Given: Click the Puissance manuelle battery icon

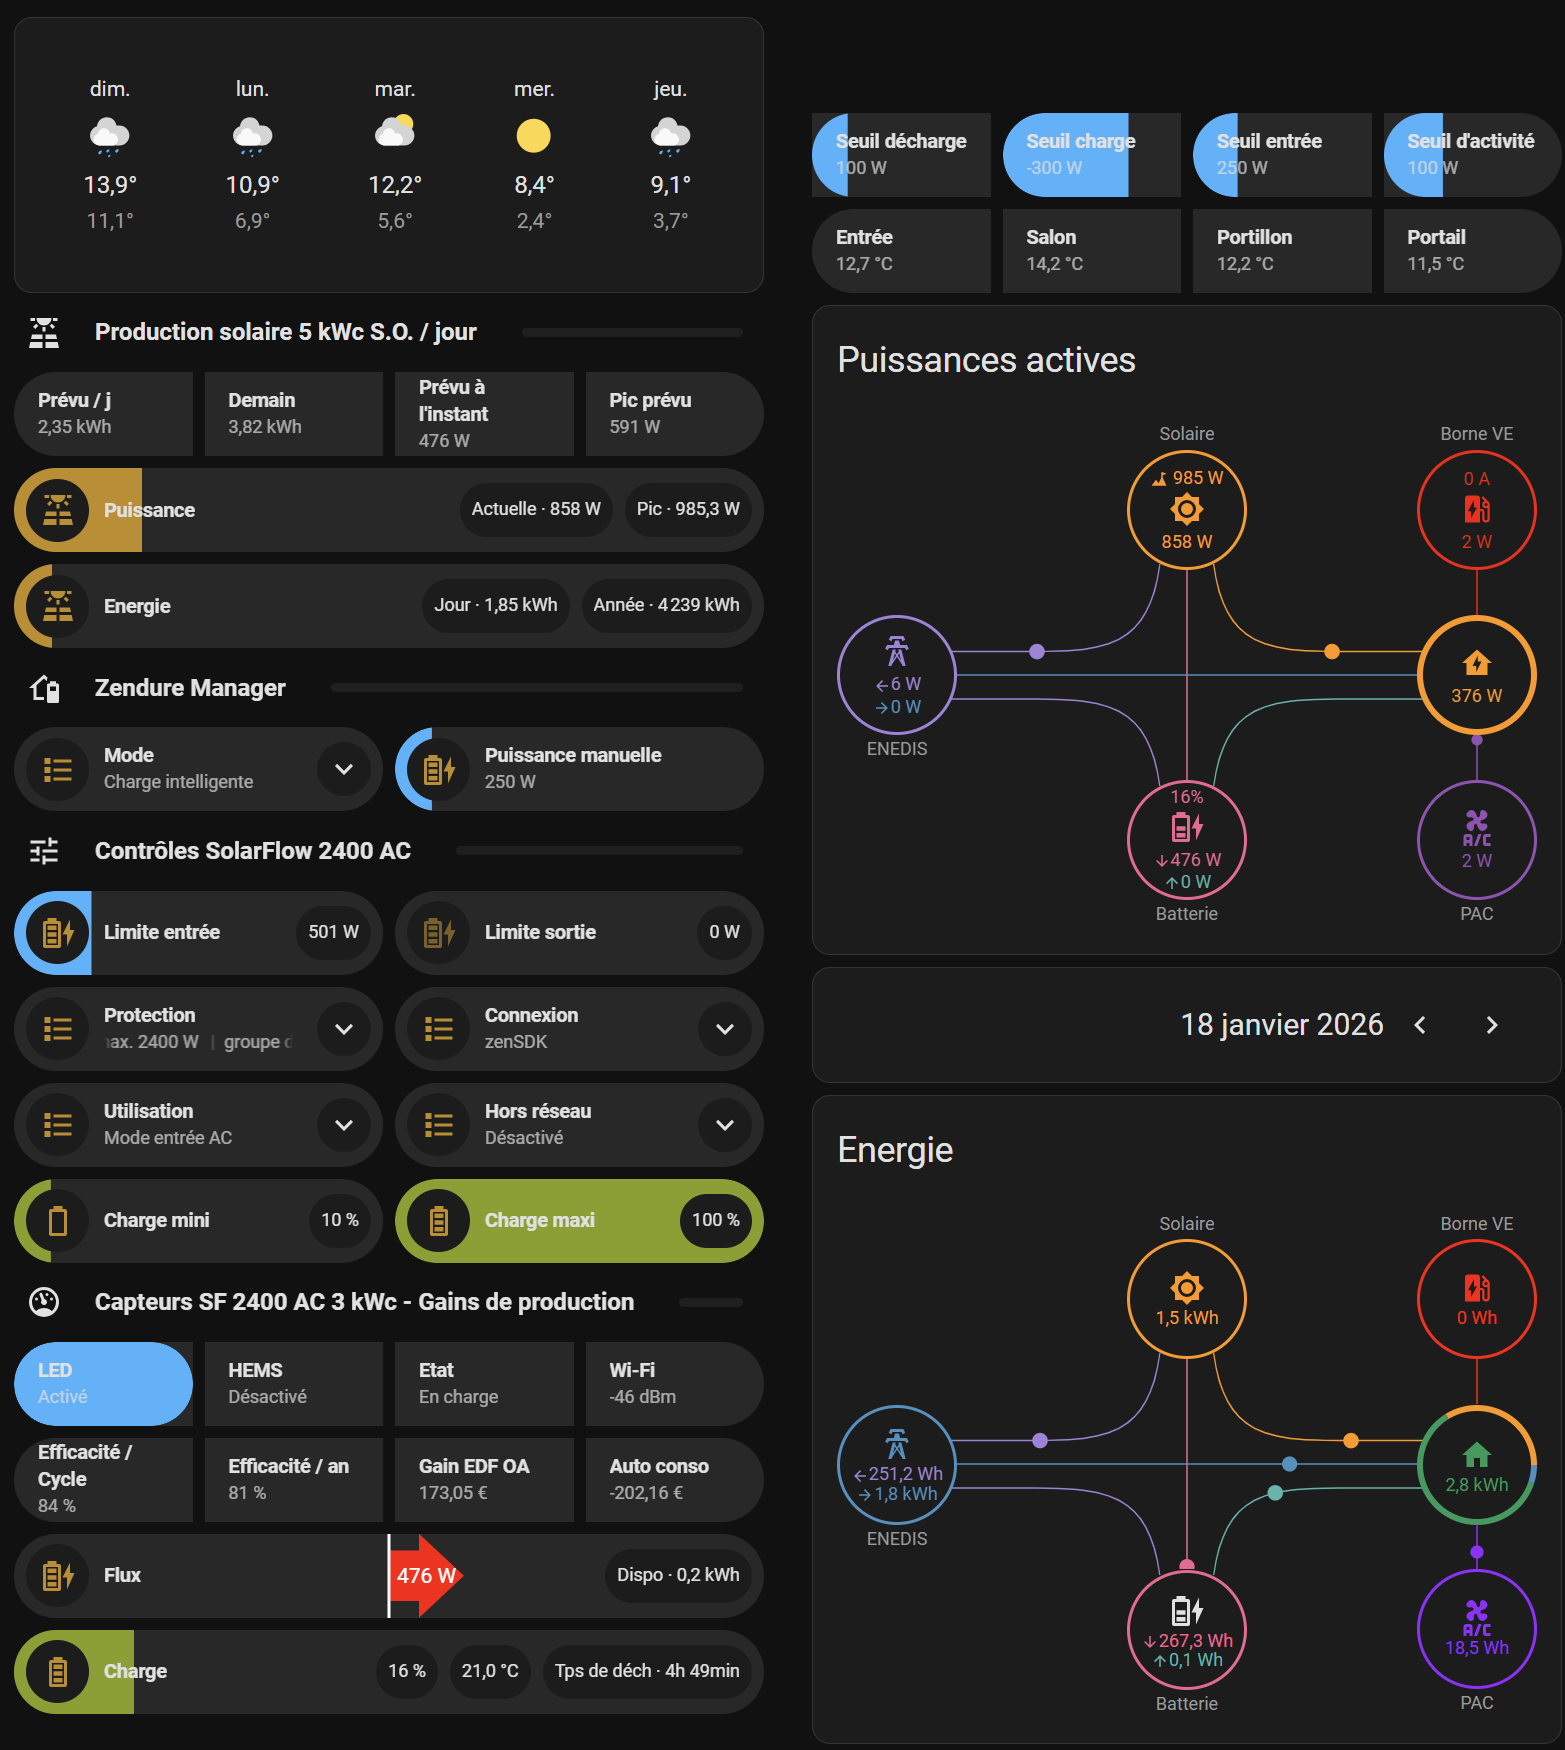Looking at the screenshot, I should [x=439, y=769].
